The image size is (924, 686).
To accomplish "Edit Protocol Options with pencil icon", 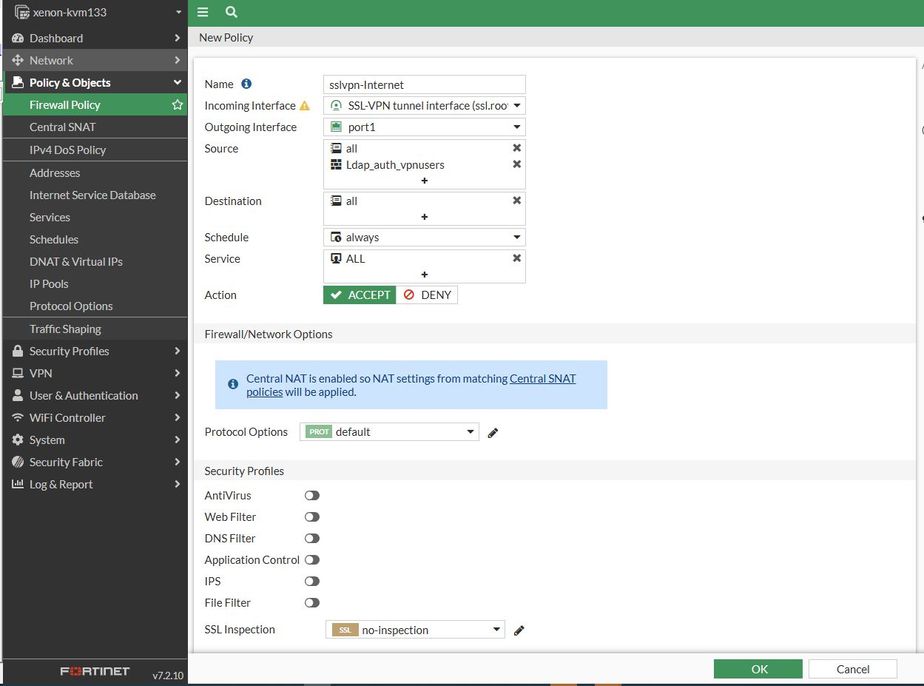I will click(x=493, y=433).
